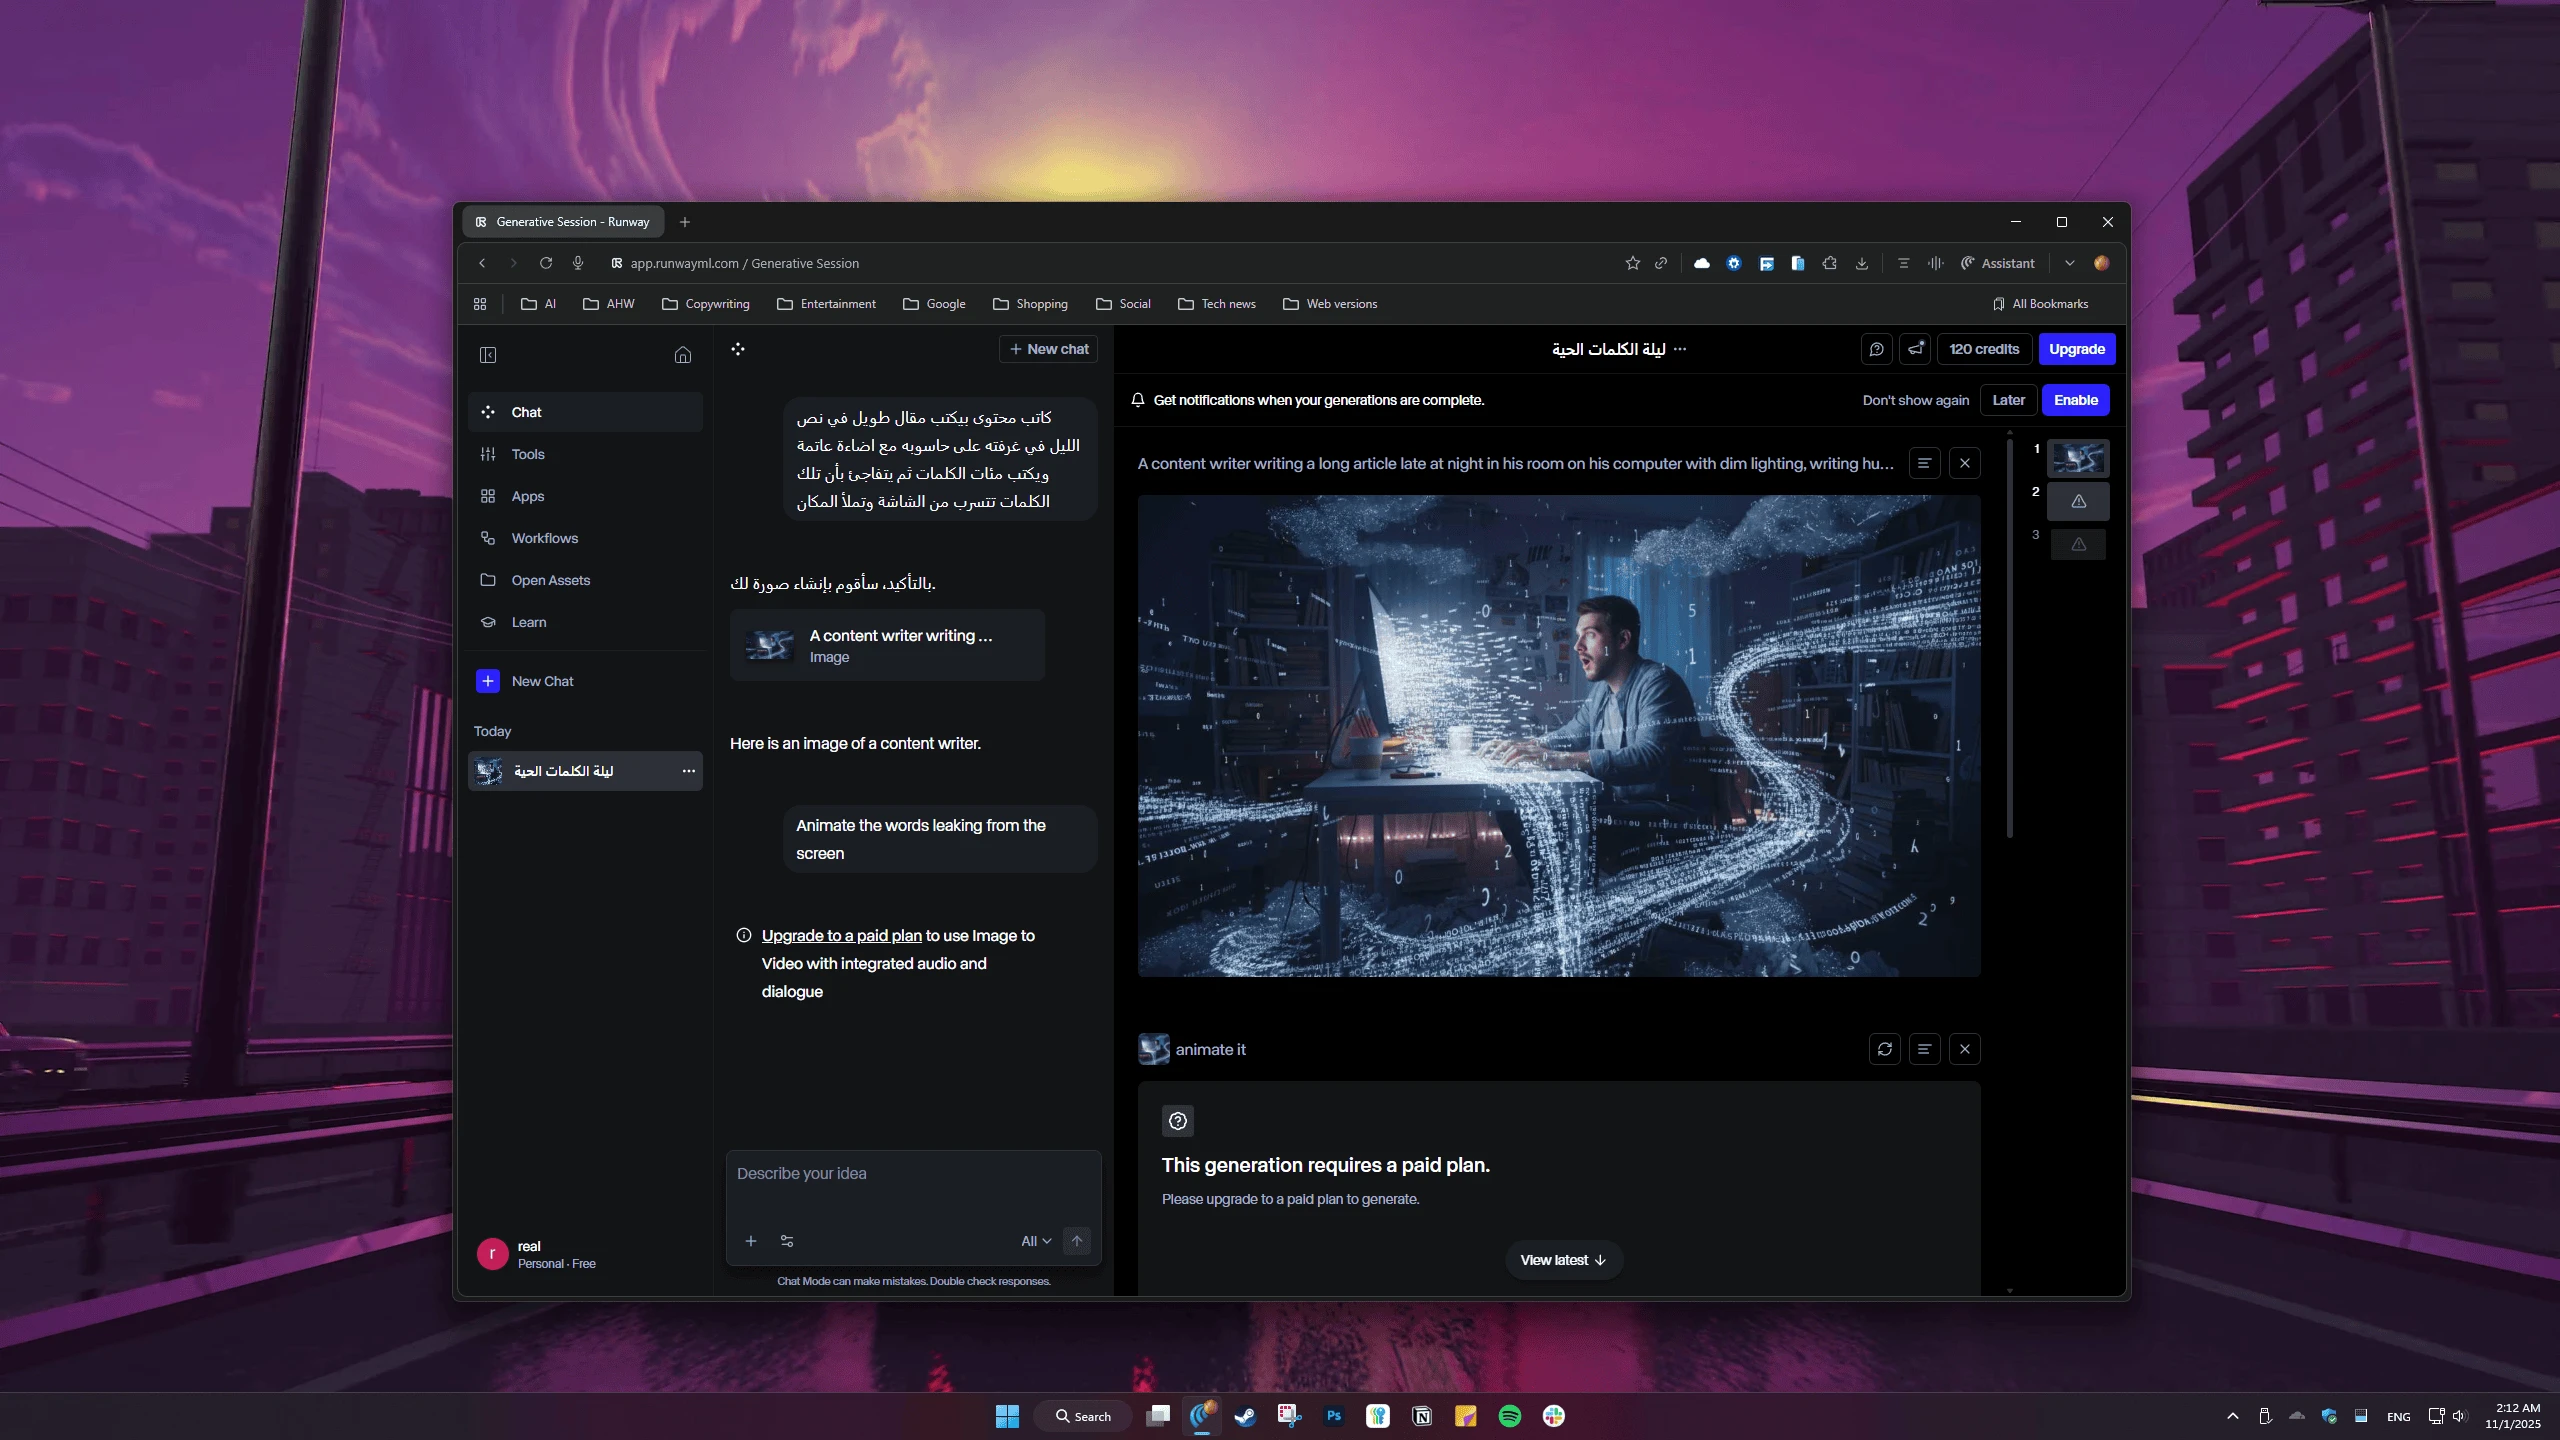The image size is (2560, 1440).
Task: Choose Later on the notification banner
Action: [x=2008, y=400]
